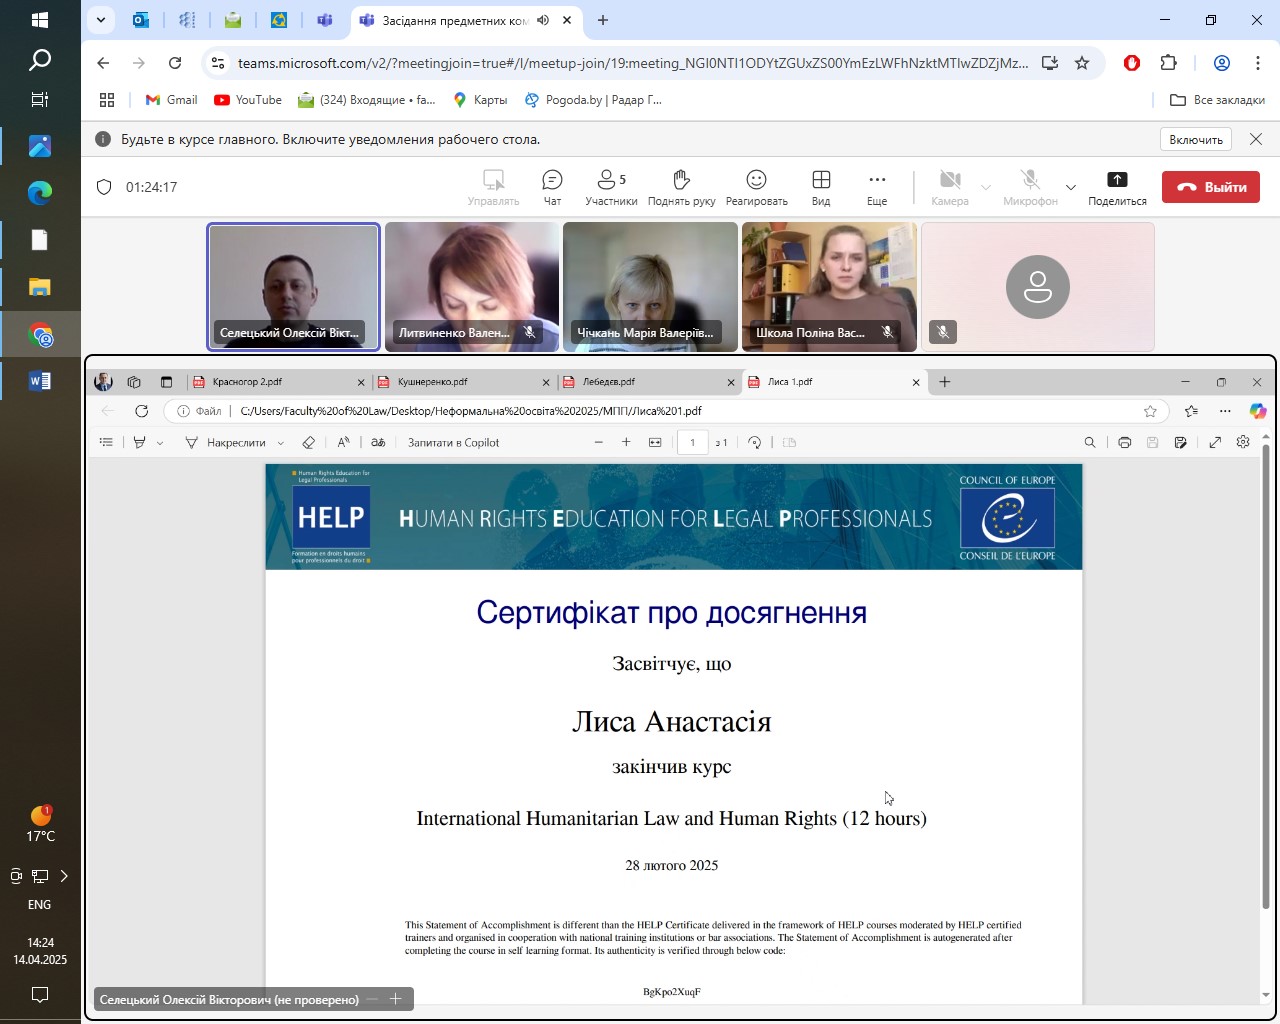Viewport: 1280px width, 1024px height.
Task: Open the More options (Еще) menu
Action: click(877, 187)
